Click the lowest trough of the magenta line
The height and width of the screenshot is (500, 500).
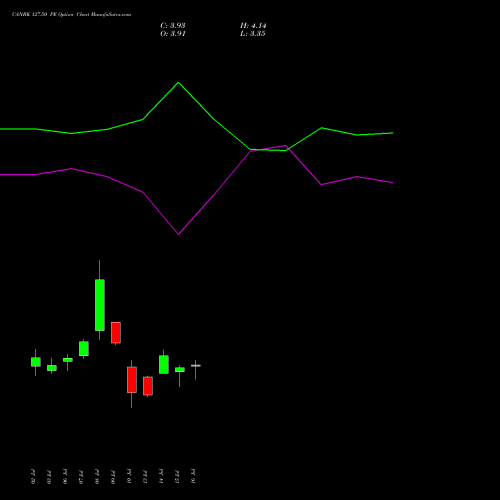[178, 234]
